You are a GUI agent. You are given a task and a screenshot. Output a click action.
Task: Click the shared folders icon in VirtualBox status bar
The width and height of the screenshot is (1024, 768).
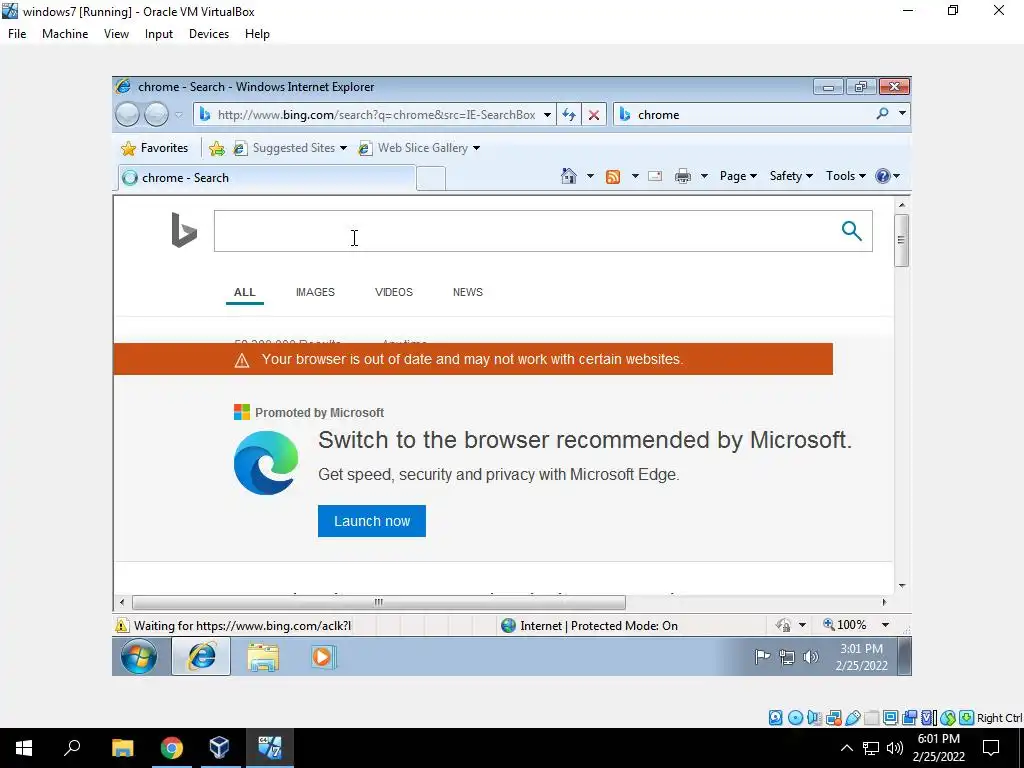(x=872, y=718)
